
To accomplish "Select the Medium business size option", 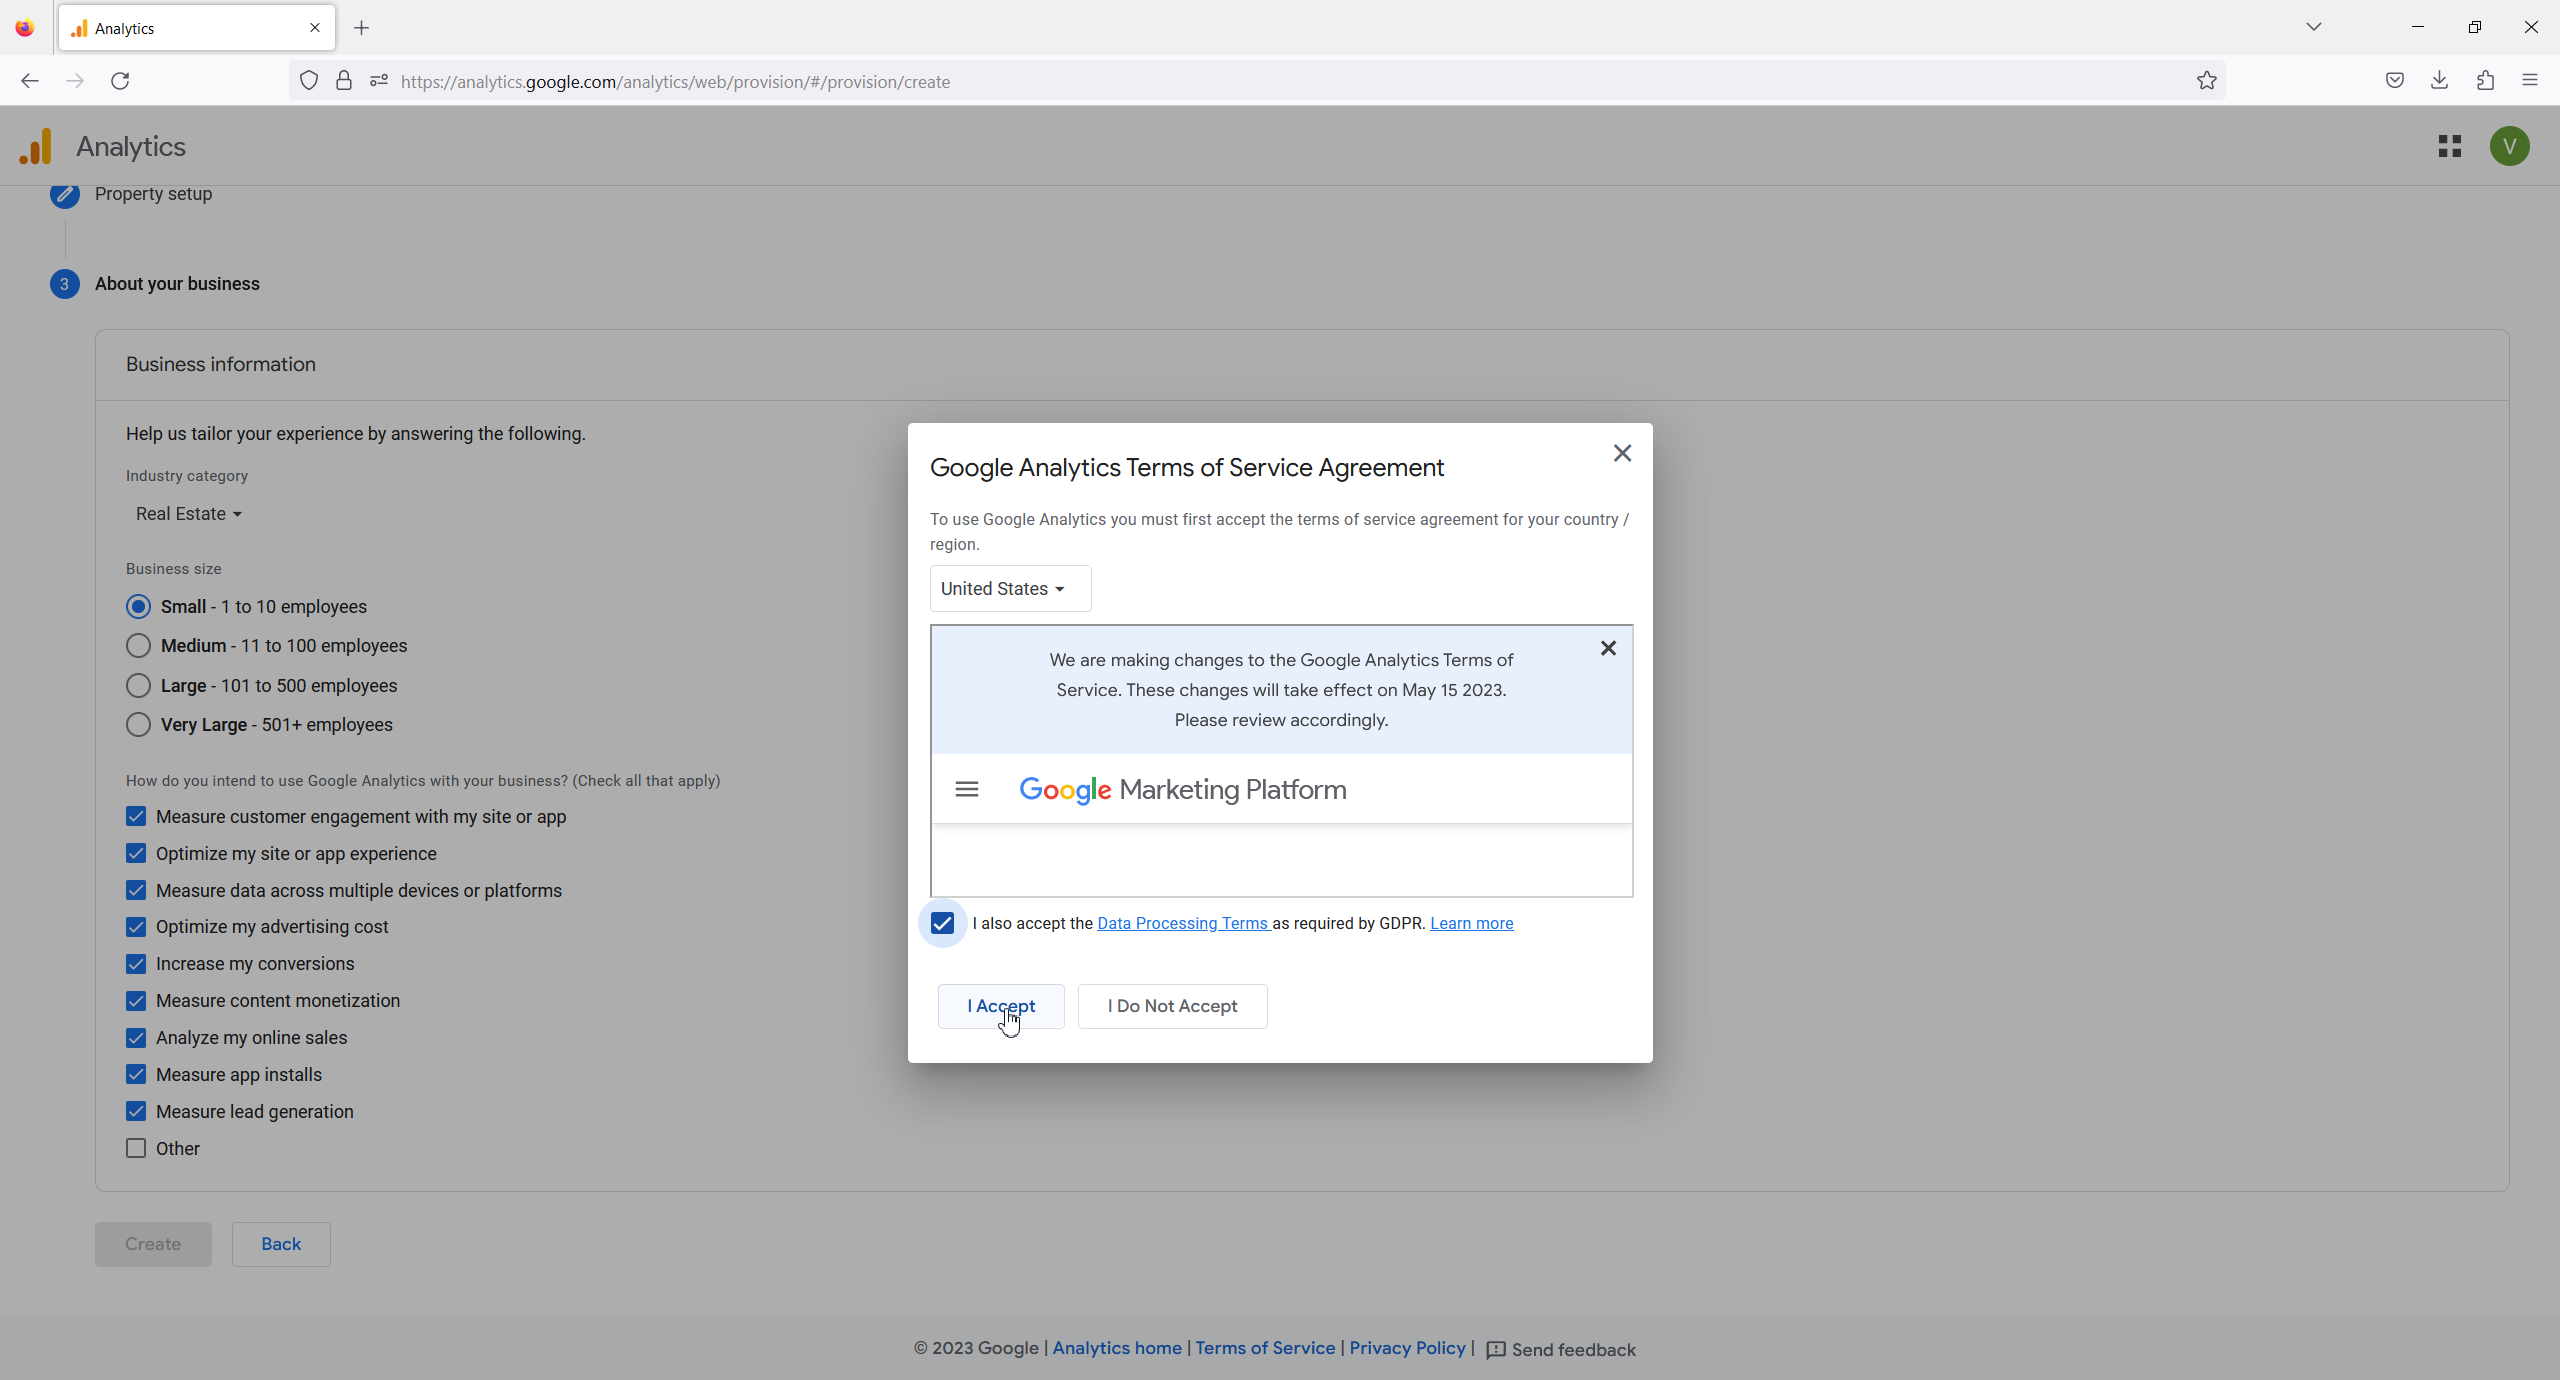I will click(139, 646).
